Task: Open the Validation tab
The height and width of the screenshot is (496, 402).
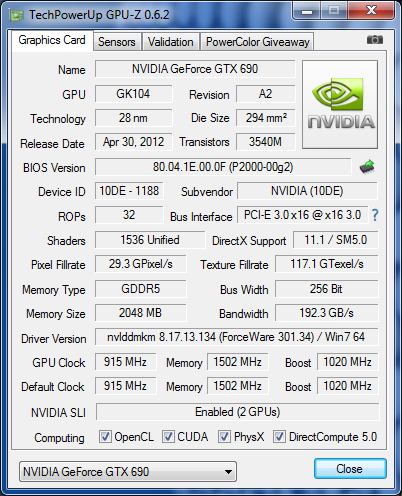Action: coord(171,42)
